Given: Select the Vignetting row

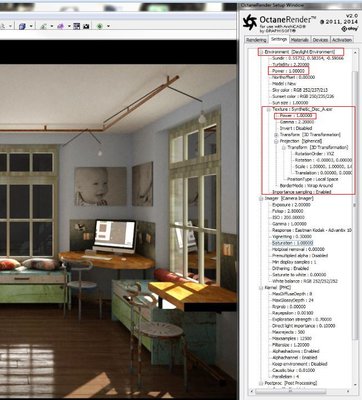Looking at the screenshot, I should click(292, 236).
